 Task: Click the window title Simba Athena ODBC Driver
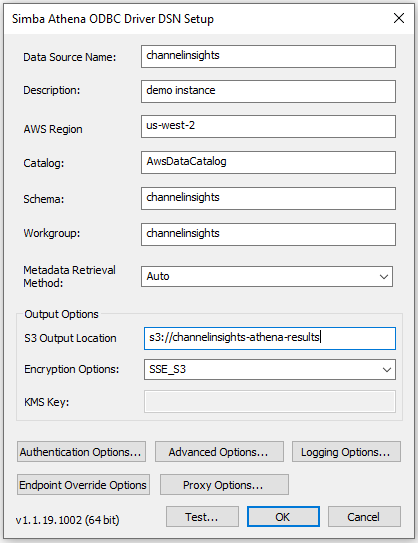[113, 19]
